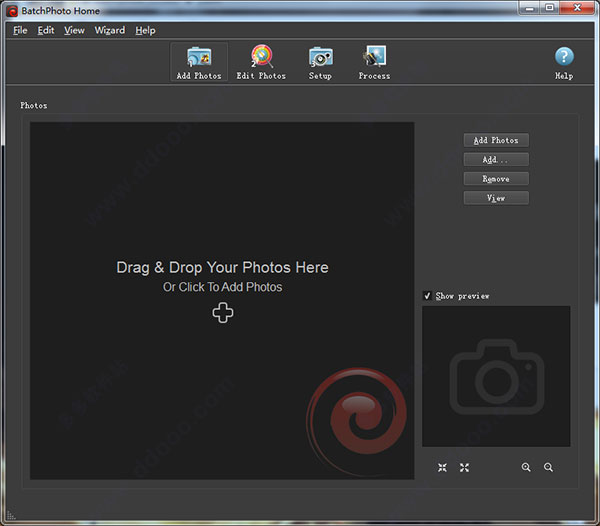The image size is (600, 526).
Task: Open the View menu
Action: point(74,30)
